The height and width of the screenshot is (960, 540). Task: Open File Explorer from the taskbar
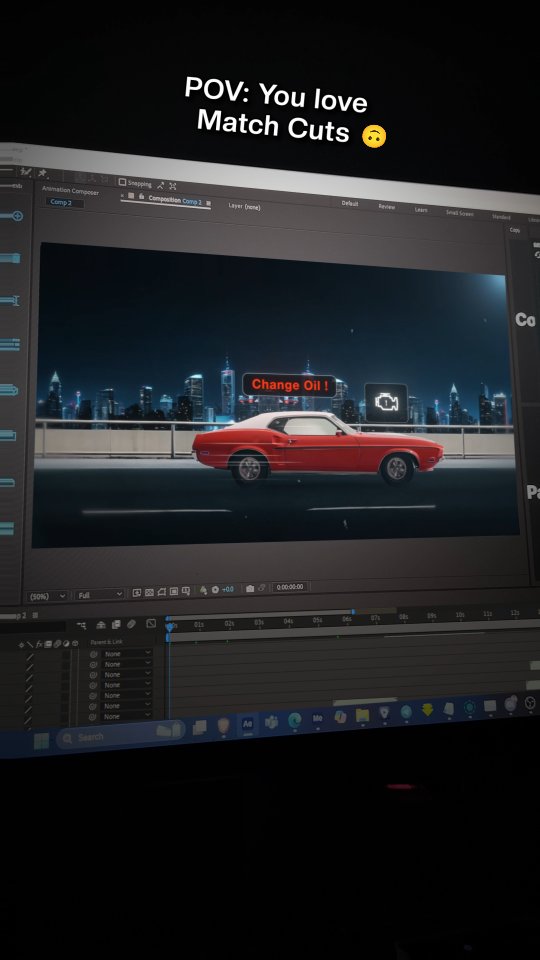click(x=362, y=714)
